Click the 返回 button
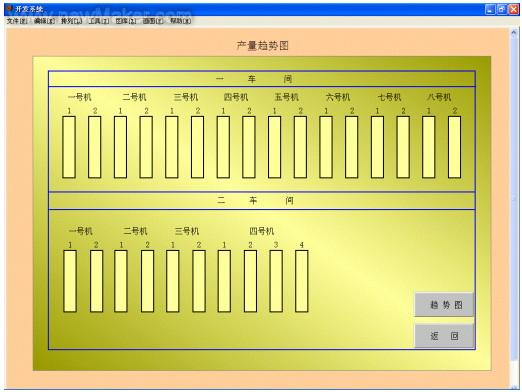Image resolution: width=522 pixels, height=392 pixels. tap(444, 335)
